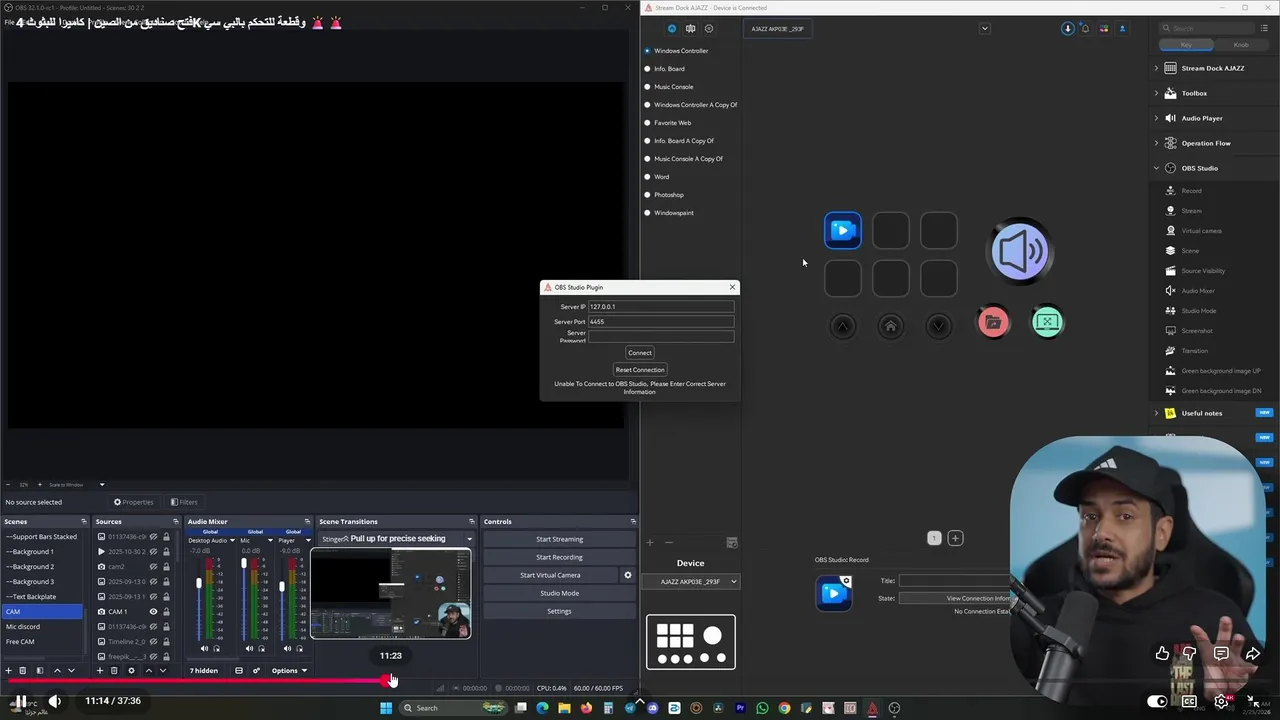1280x720 pixels.
Task: Select the Info. Board profile
Action: (x=669, y=69)
